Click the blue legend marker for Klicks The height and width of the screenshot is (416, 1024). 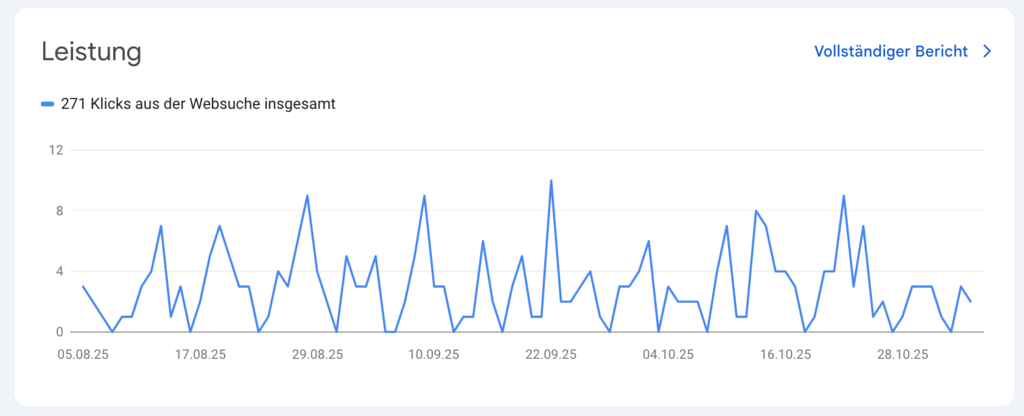pos(48,104)
